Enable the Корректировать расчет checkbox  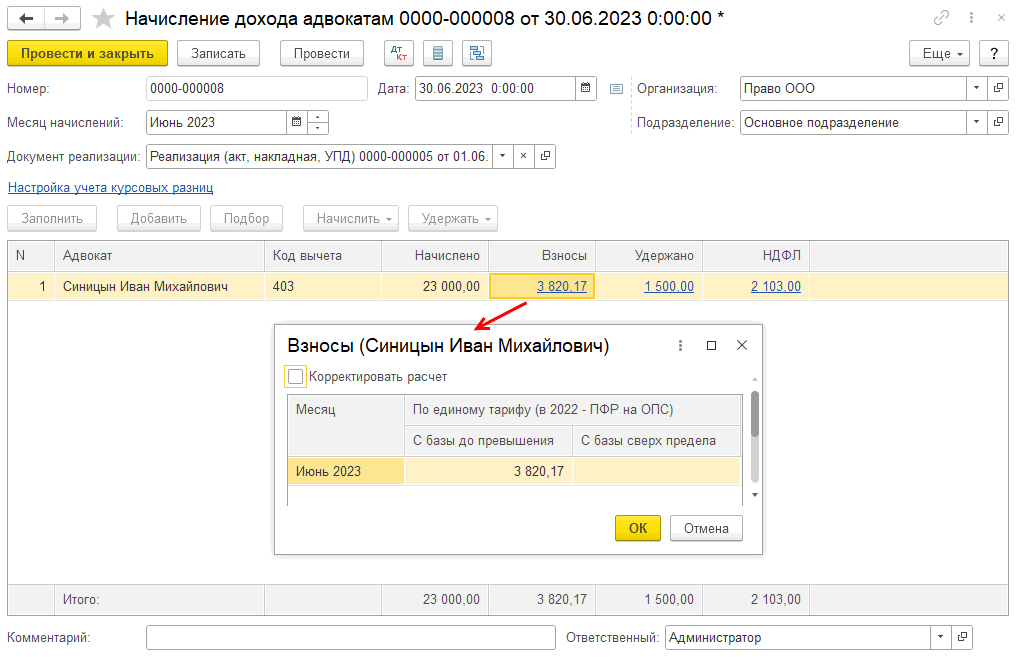pyautogui.click(x=295, y=377)
